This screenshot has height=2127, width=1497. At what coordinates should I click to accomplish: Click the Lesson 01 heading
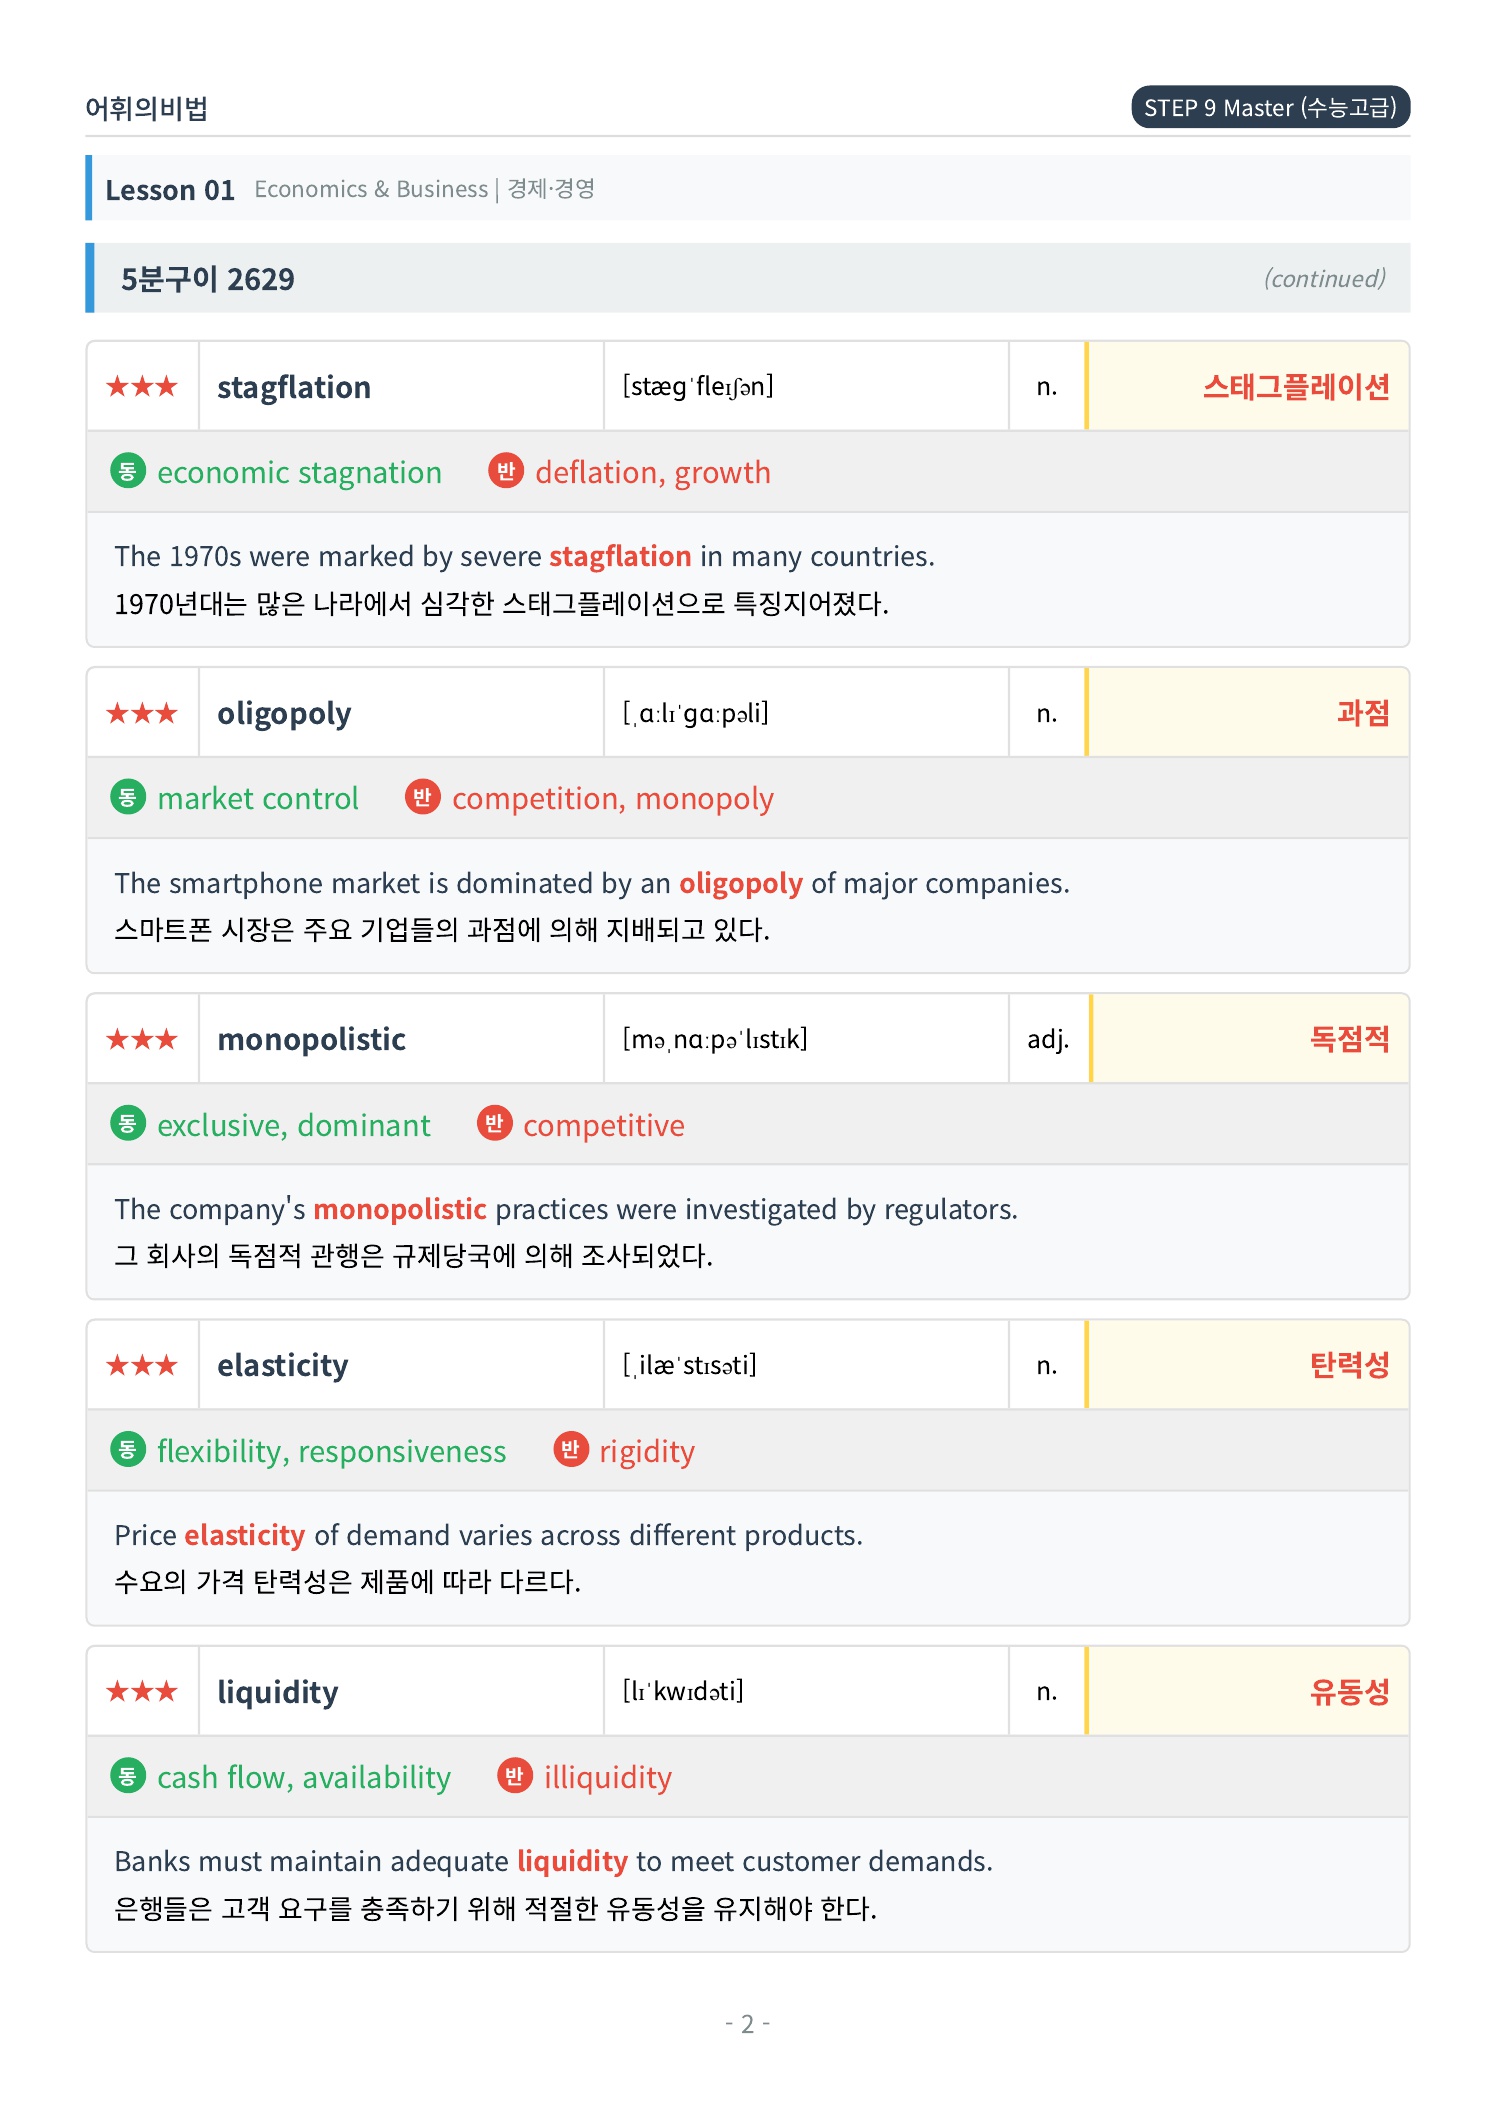tap(170, 189)
